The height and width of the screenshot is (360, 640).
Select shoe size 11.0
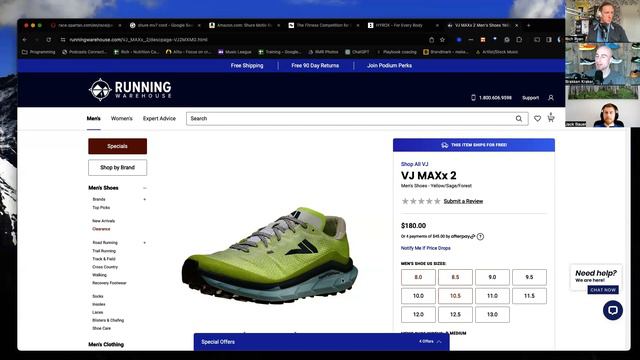pos(492,296)
